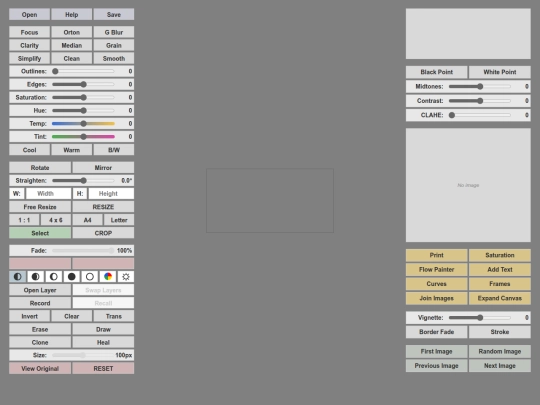Viewport: 540px width, 405px height.
Task: Click Join Images
Action: click(436, 299)
